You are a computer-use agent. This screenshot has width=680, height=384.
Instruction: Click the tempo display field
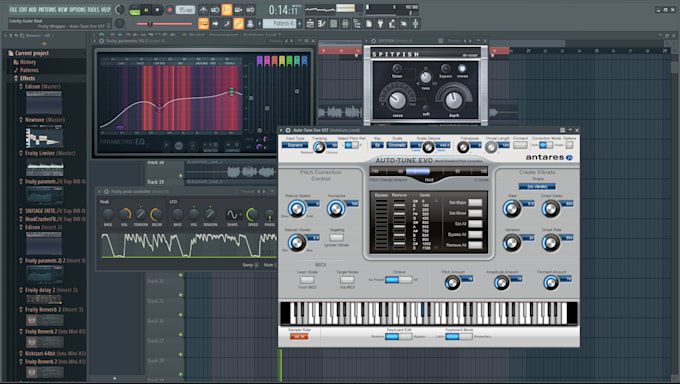(185, 10)
